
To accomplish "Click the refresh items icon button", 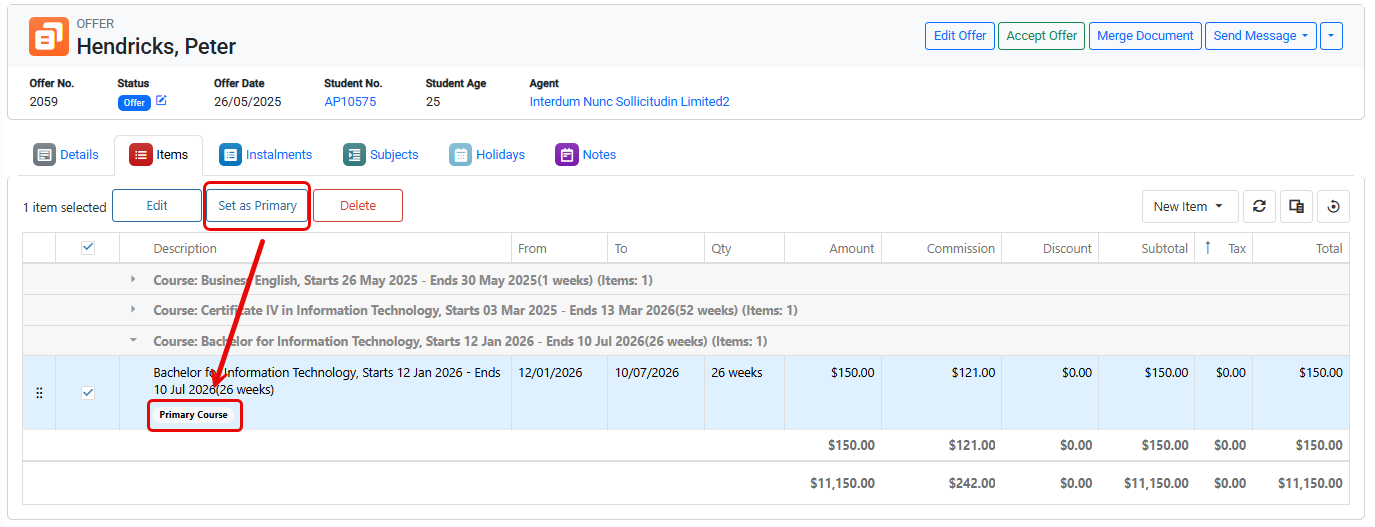I will tap(1259, 206).
